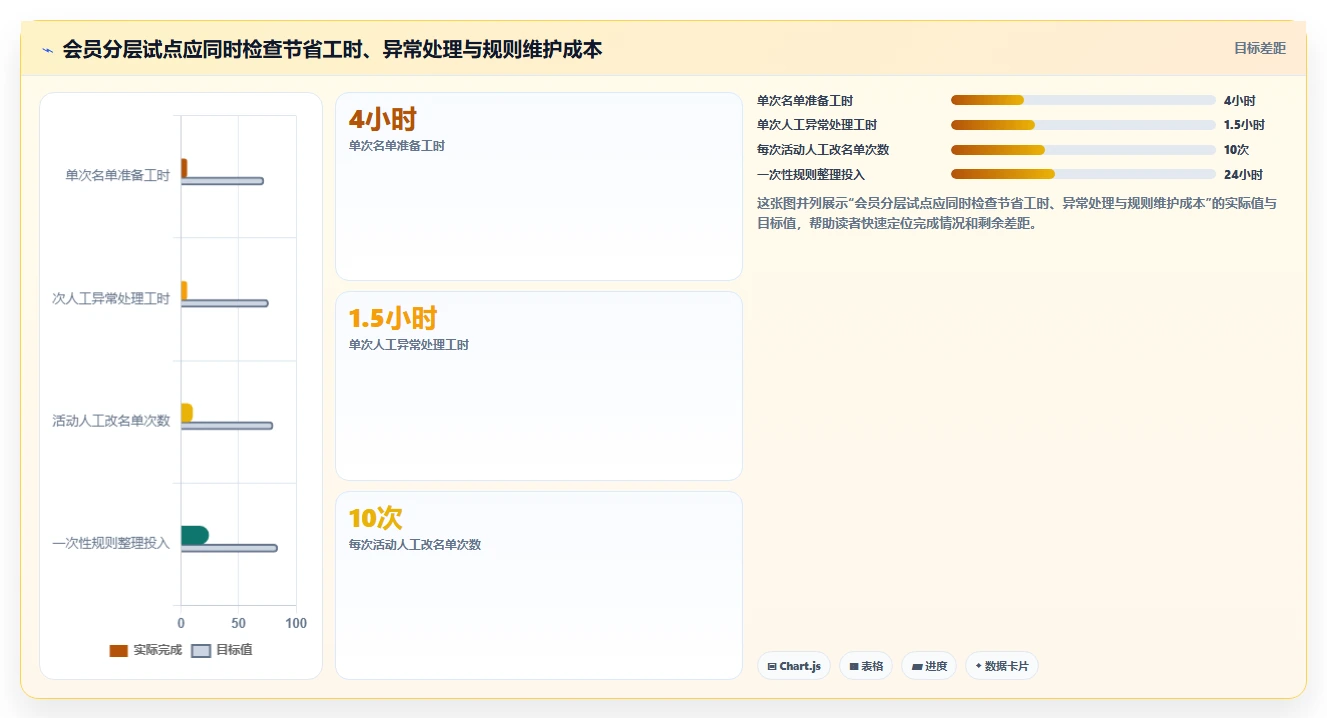Click the yellow 活动人工改名单次数 actual bar
Viewport: 1327px width, 718px height.
point(186,412)
